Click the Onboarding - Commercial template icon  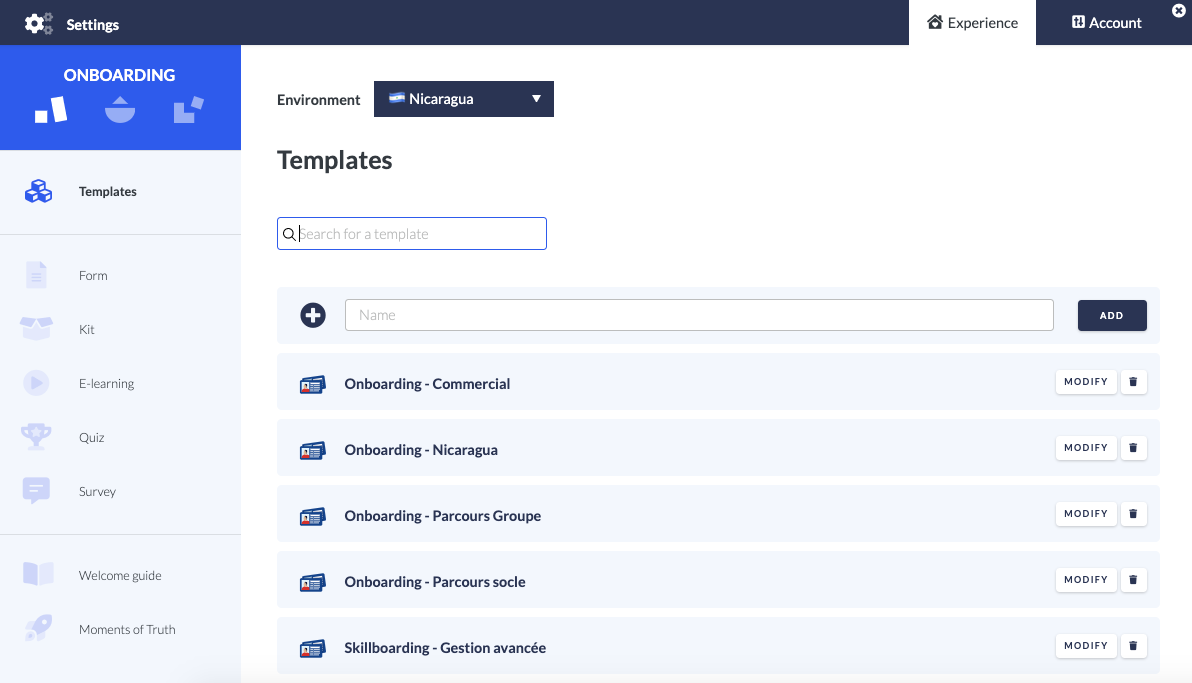(x=312, y=385)
